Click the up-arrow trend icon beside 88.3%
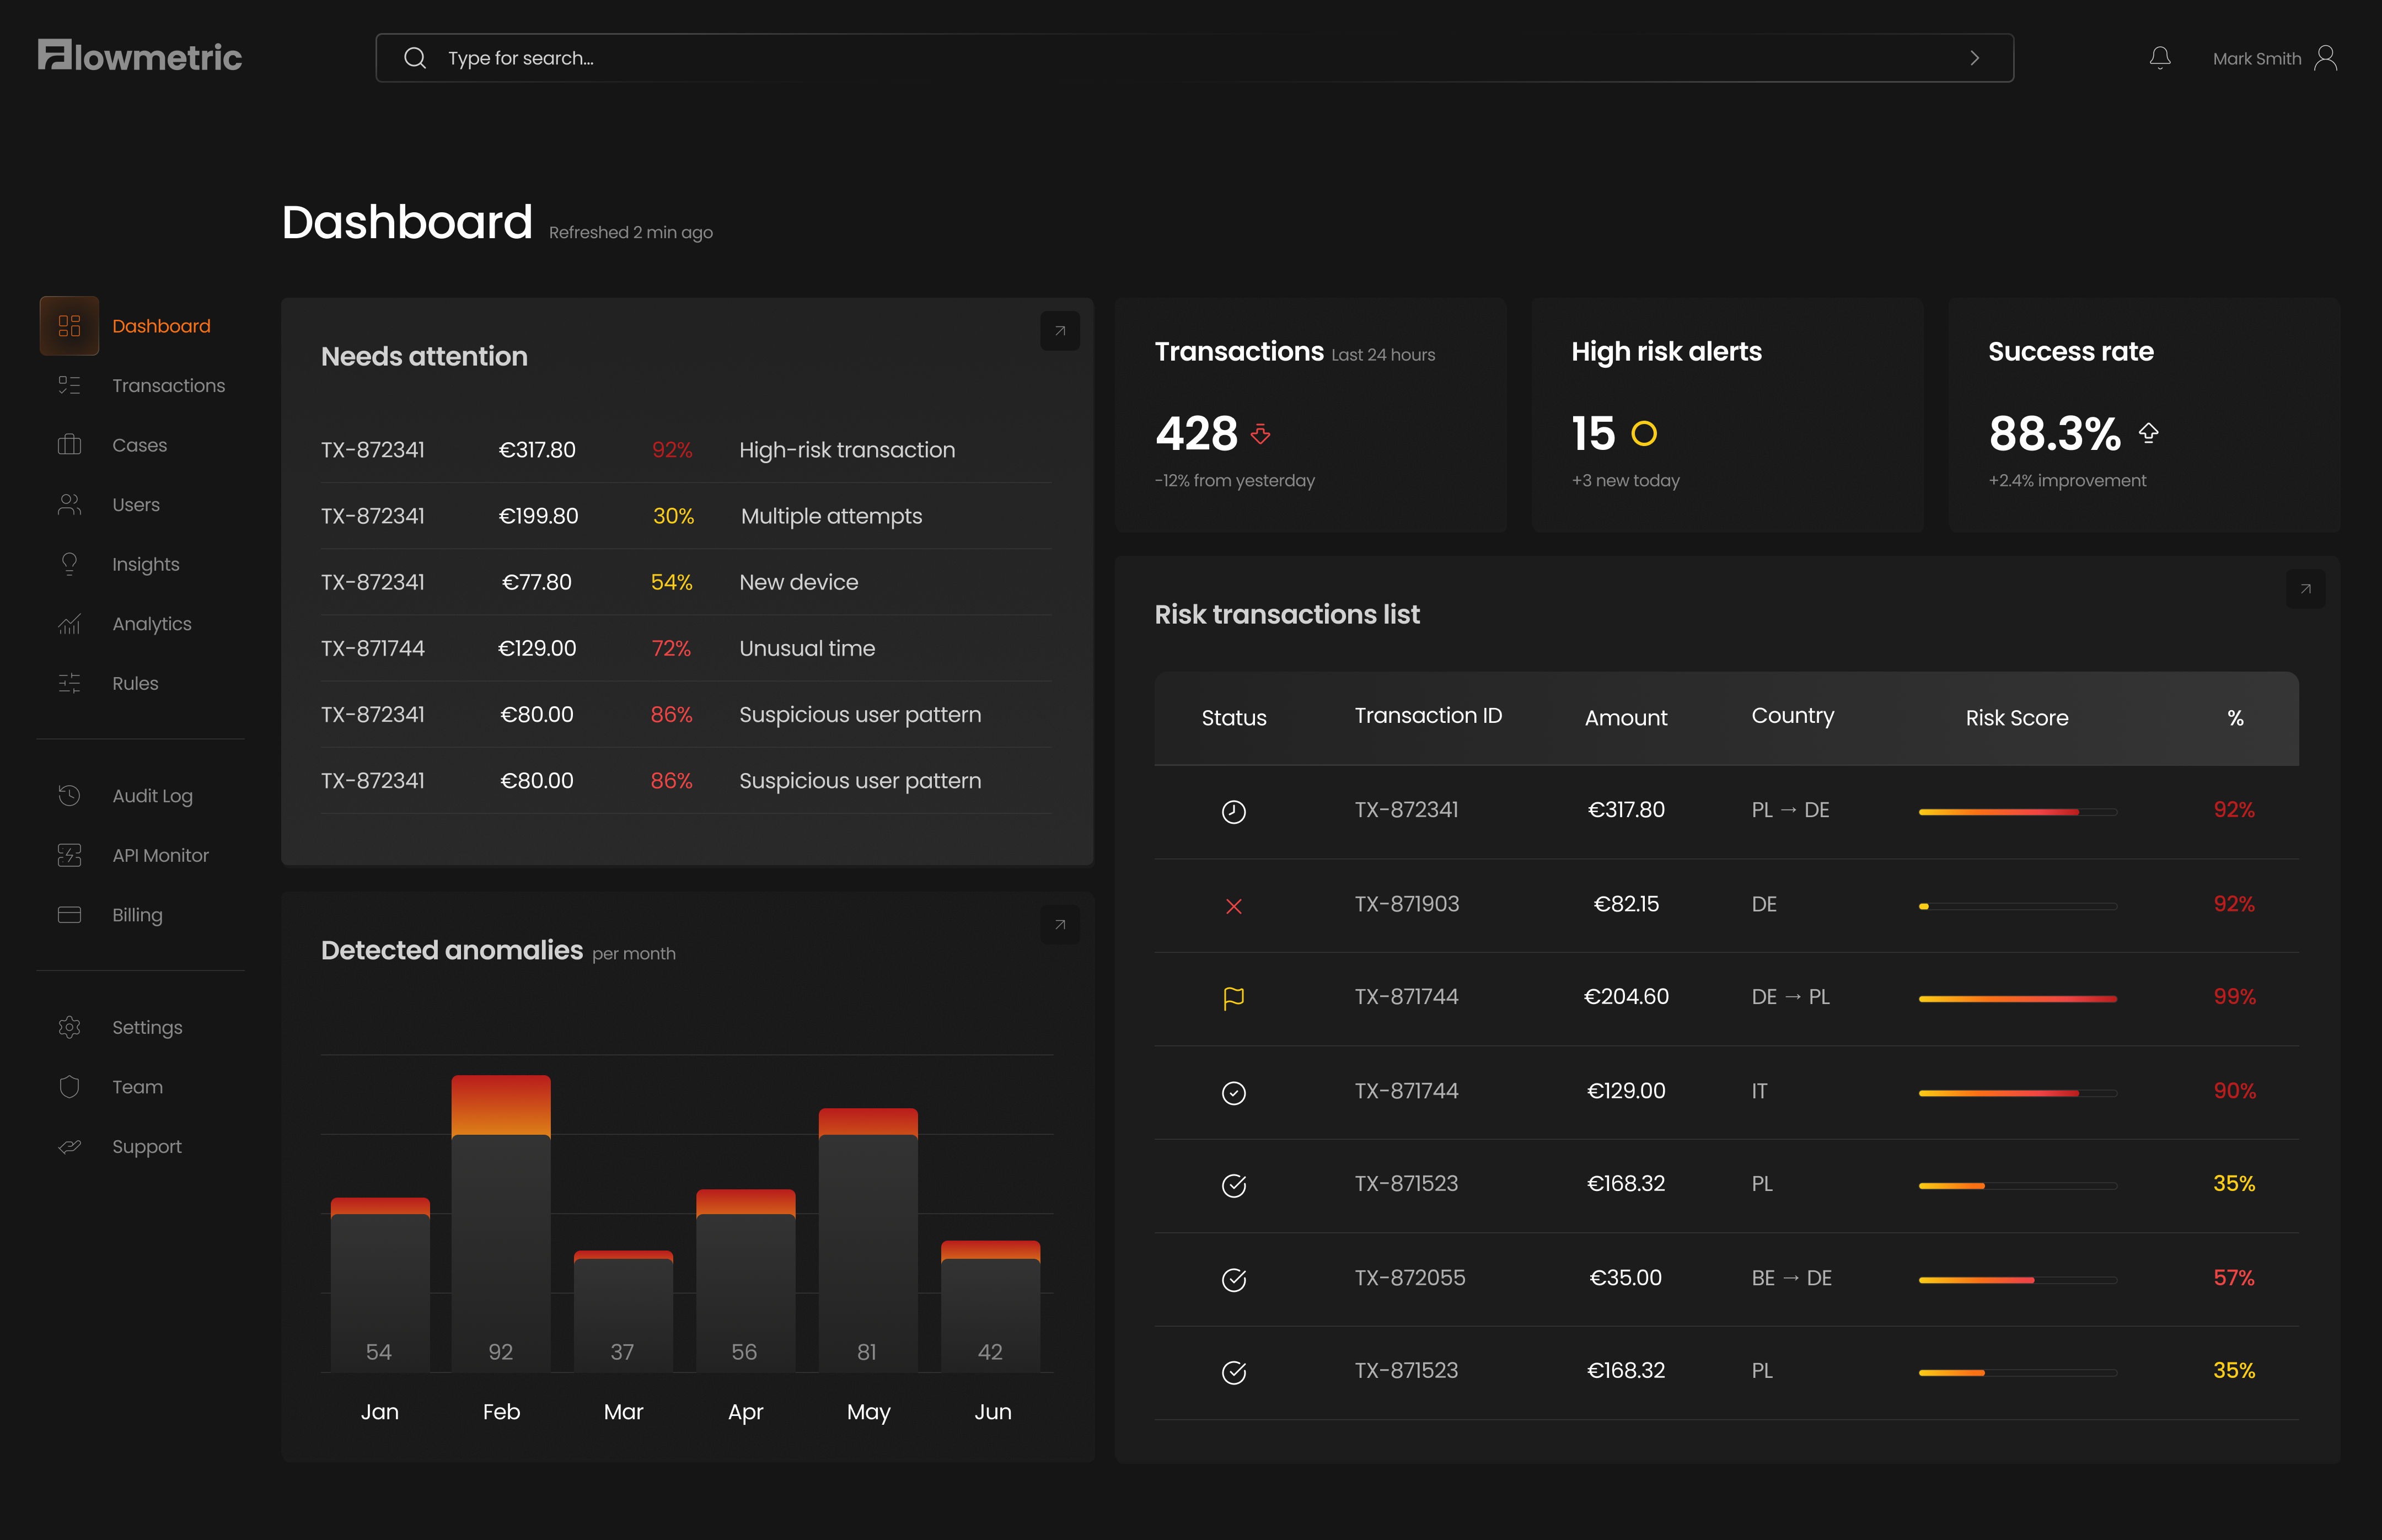 pos(2148,433)
